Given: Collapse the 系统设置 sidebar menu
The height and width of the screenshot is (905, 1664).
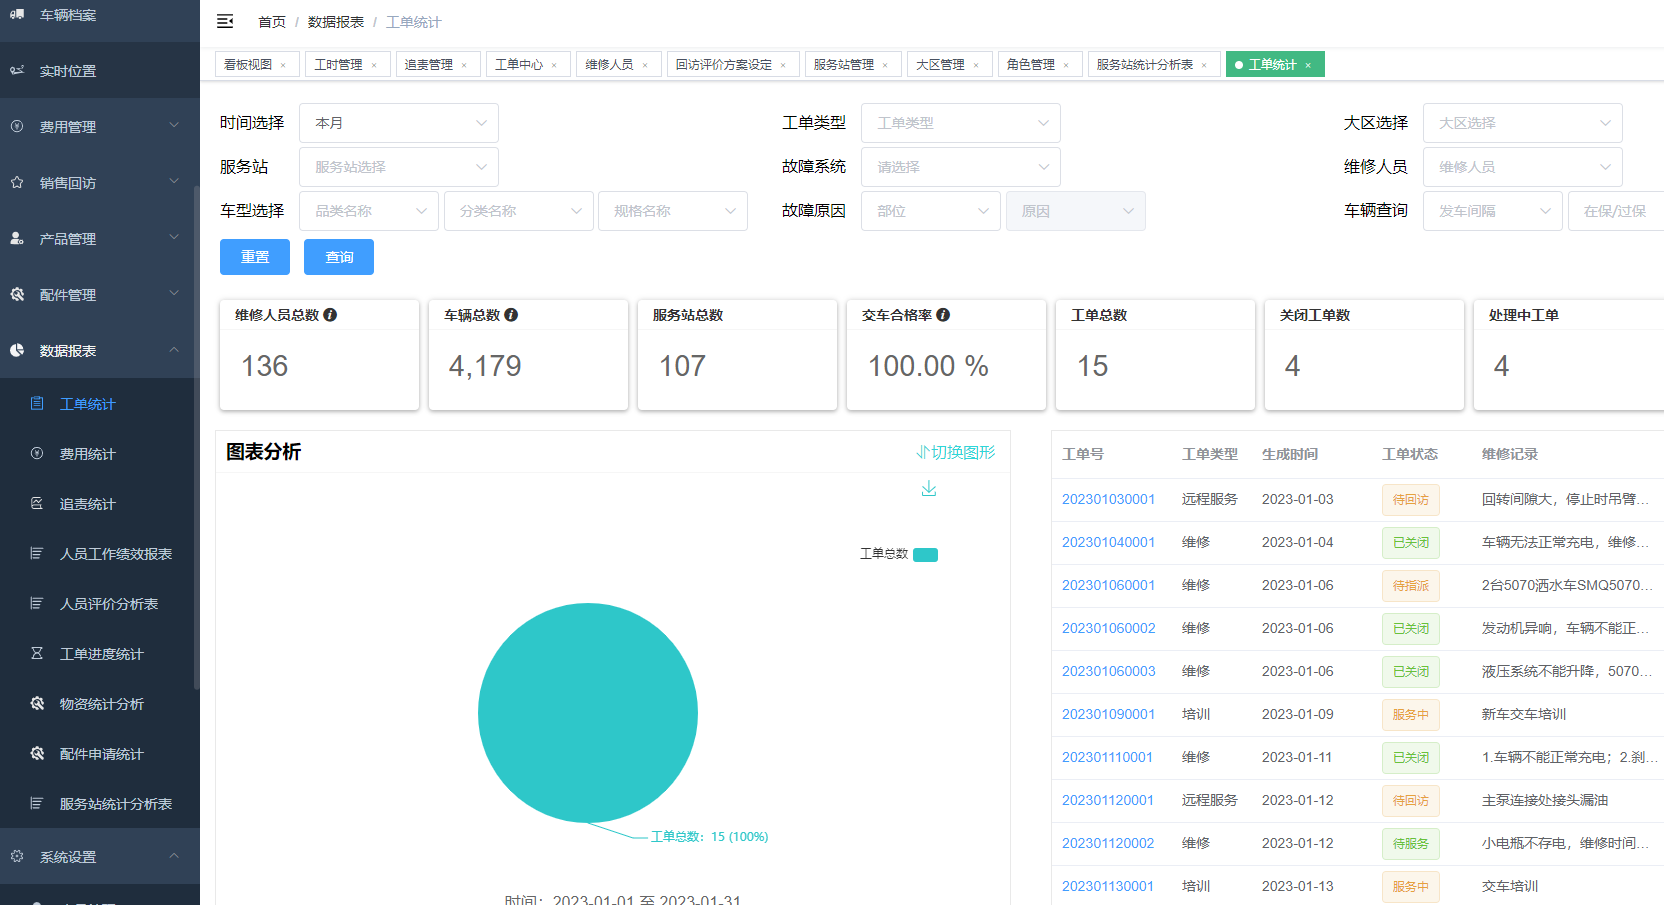Looking at the screenshot, I should (x=100, y=857).
